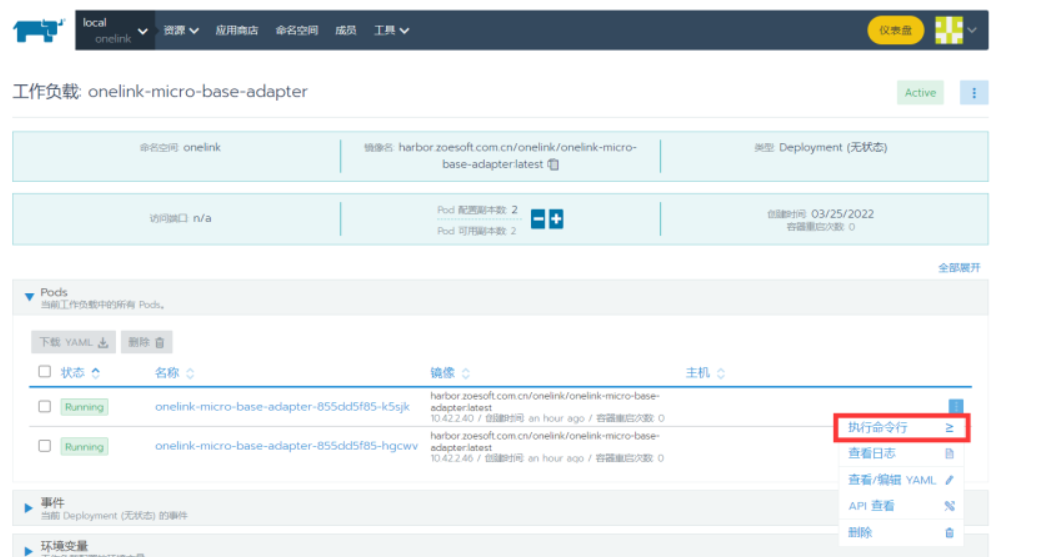Select checkbox for pod ending k5sjk
The height and width of the screenshot is (557, 1060).
[45, 406]
